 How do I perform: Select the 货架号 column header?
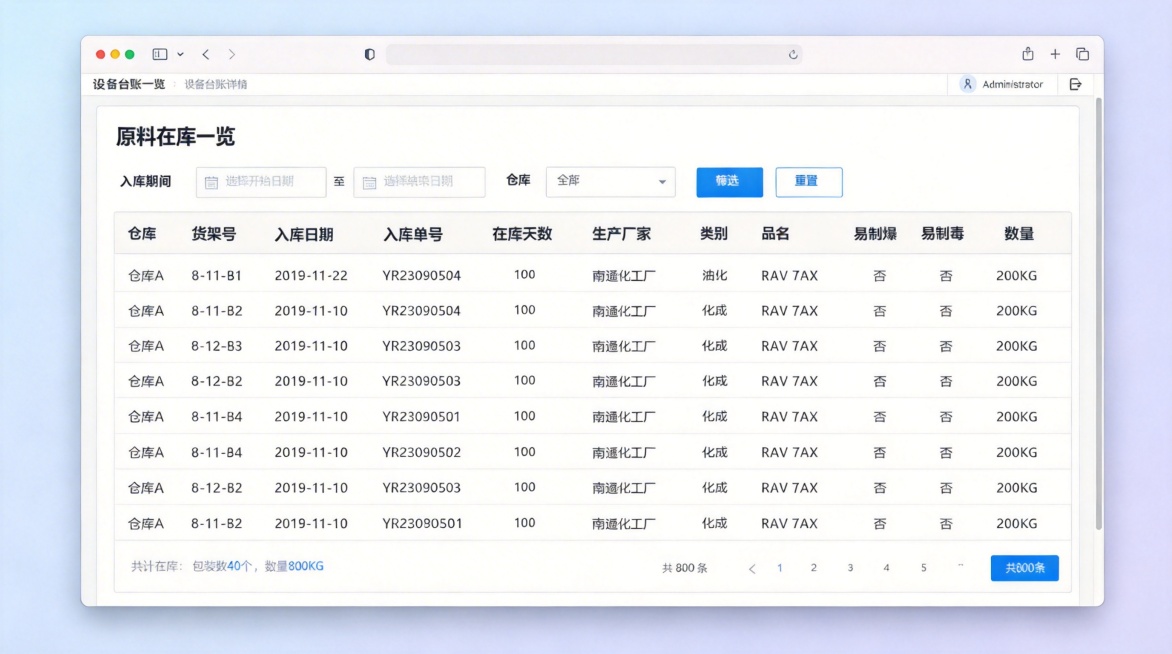(214, 234)
